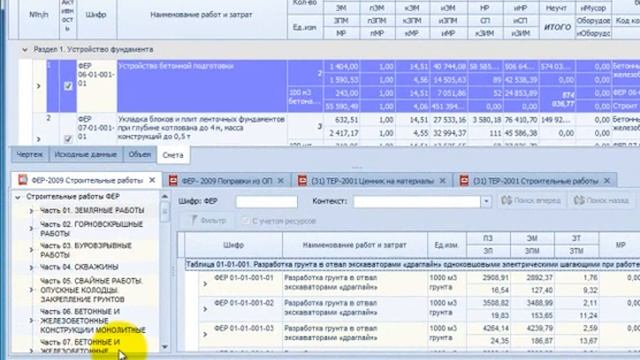Select Часть 06. БЕТОННЫЕ И ЖЕЛЕЗОБЕТОННЫЕ item
Viewport: 640px width, 360px height.
coord(93,321)
